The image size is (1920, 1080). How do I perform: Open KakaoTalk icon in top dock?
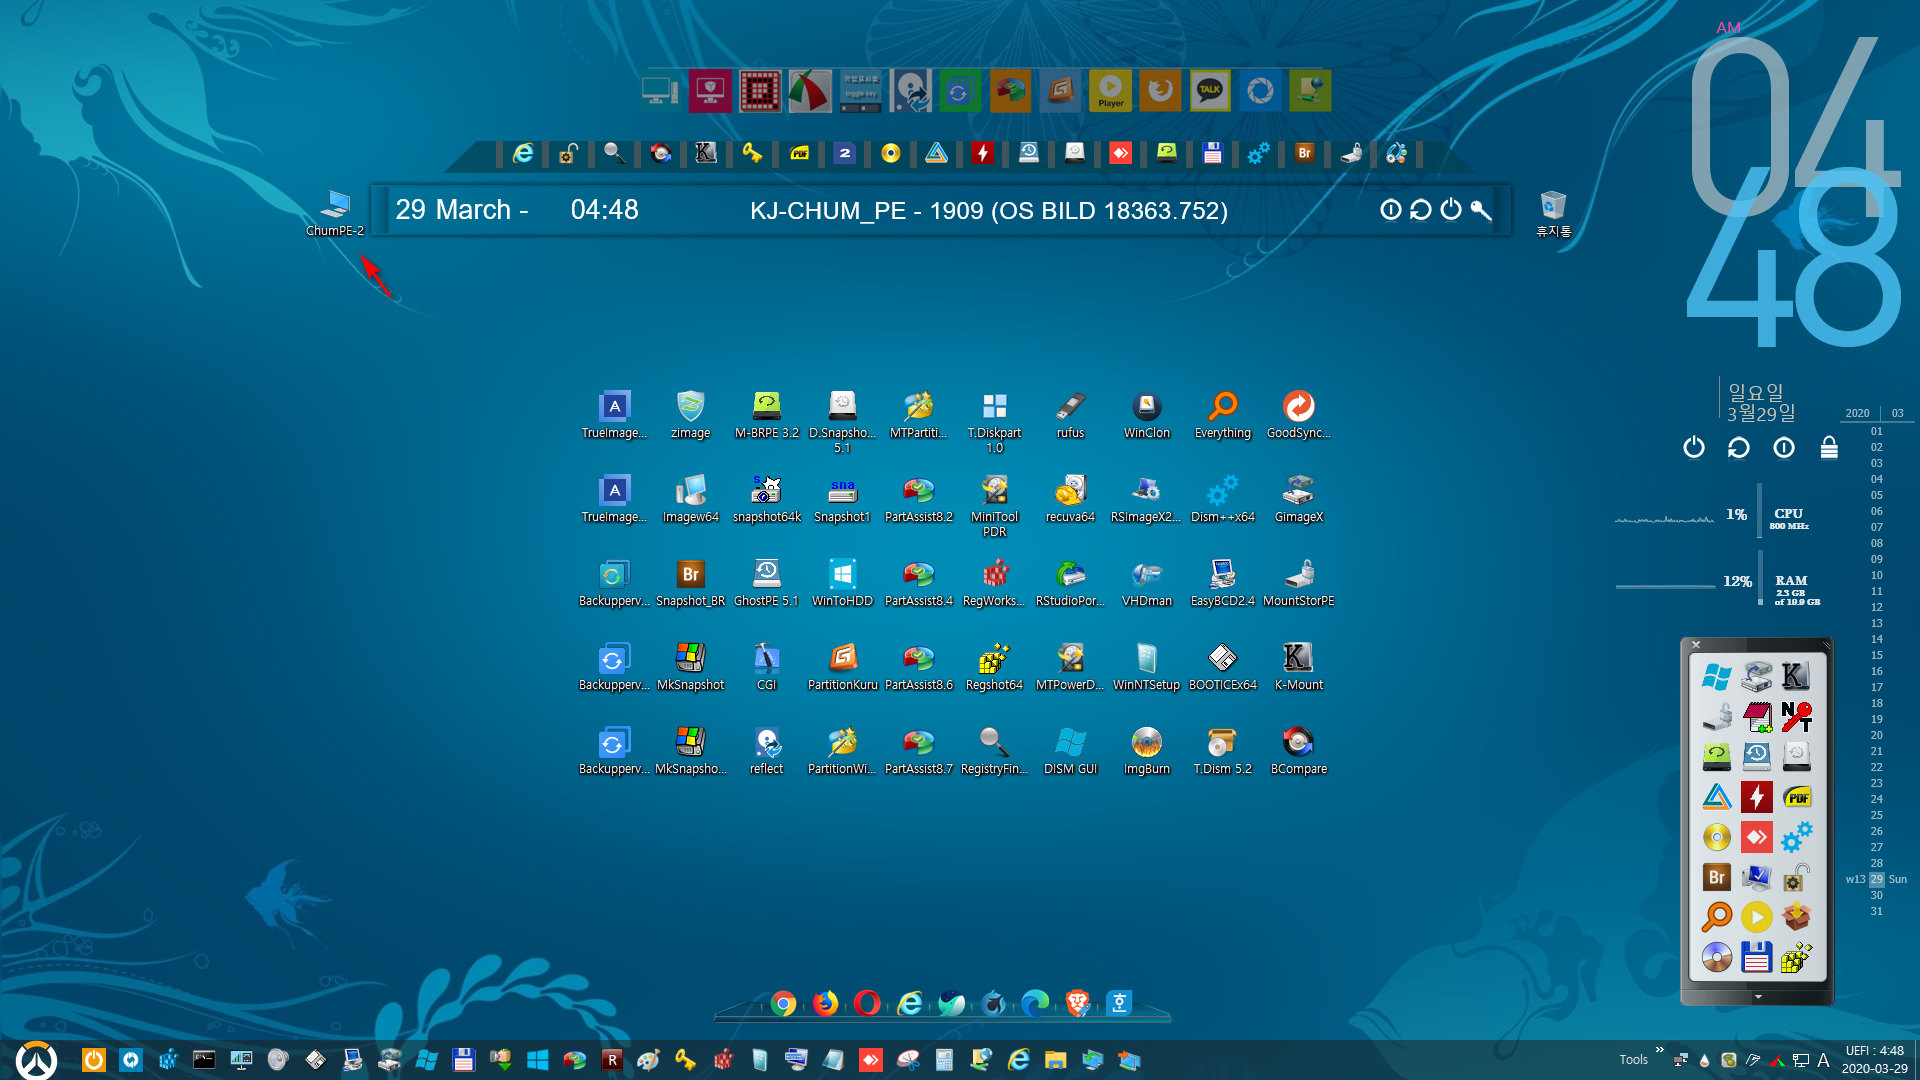[1210, 91]
